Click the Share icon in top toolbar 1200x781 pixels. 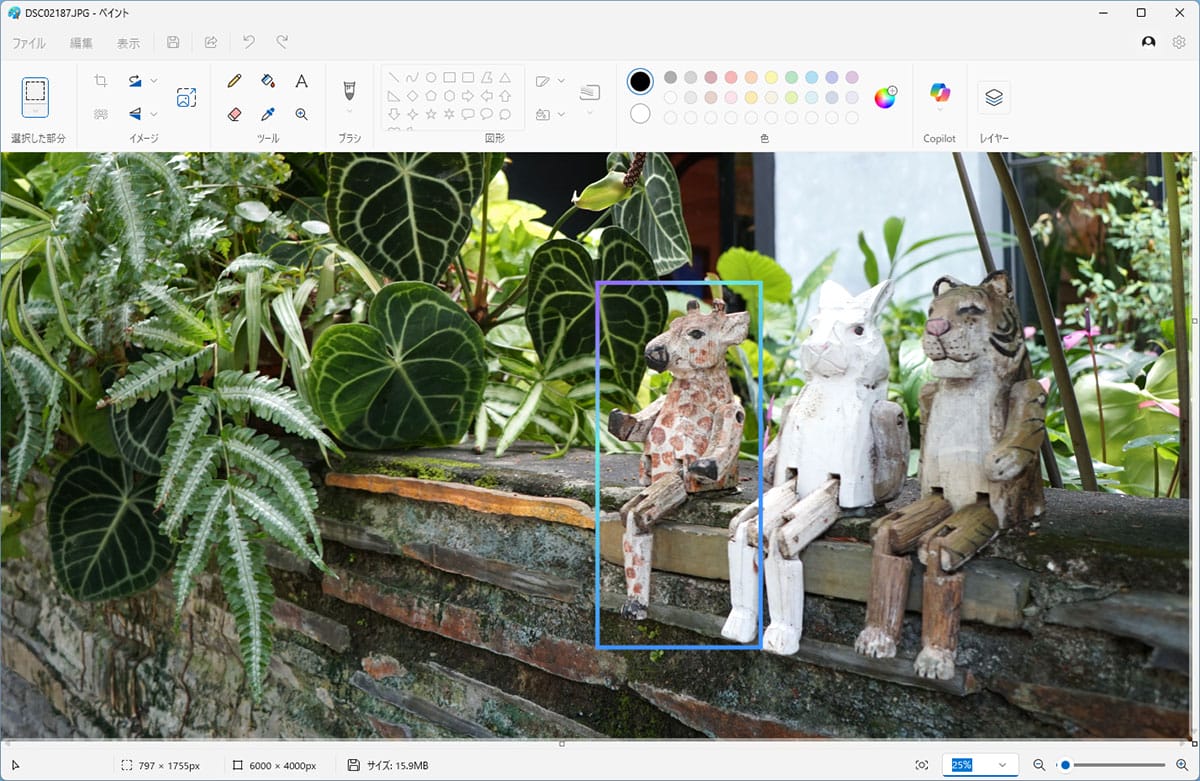pyautogui.click(x=211, y=42)
